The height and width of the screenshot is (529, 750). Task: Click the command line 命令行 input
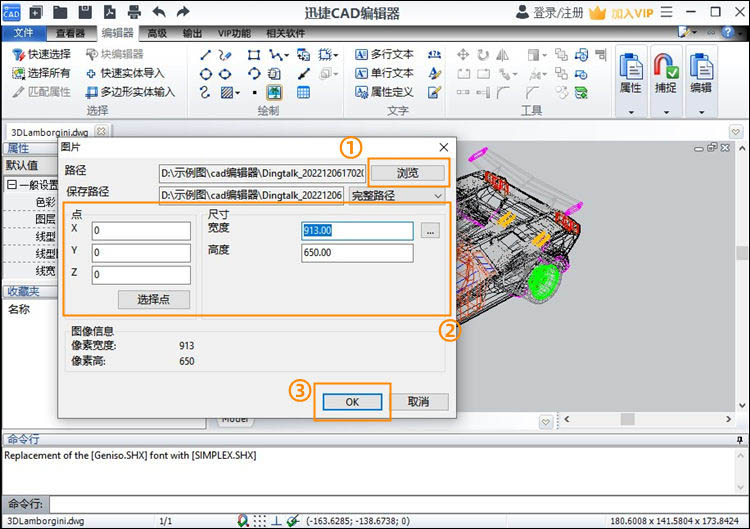(399, 504)
